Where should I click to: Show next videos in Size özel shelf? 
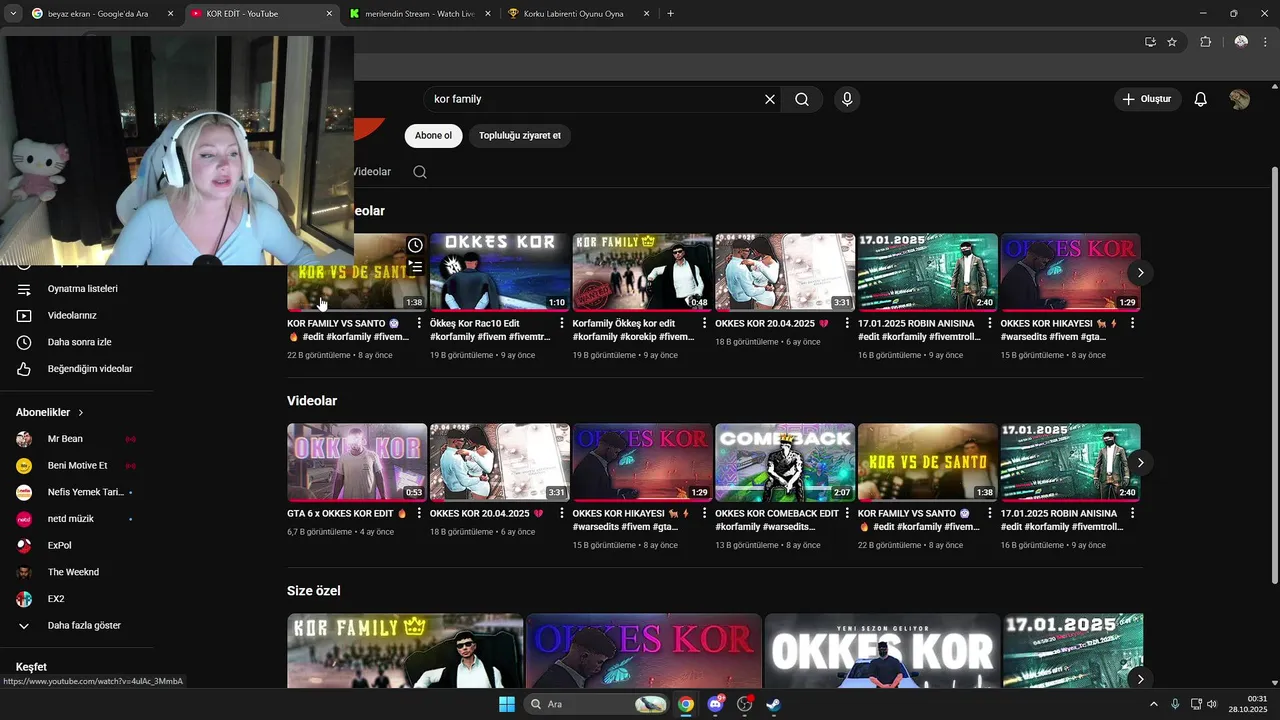[x=1140, y=679]
